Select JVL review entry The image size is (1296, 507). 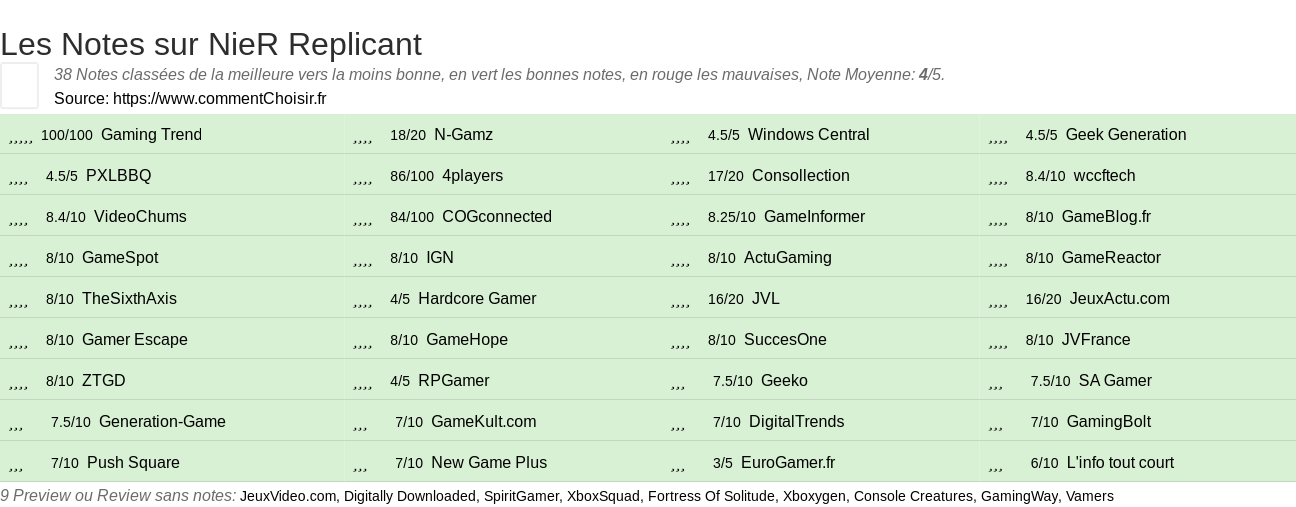point(765,299)
